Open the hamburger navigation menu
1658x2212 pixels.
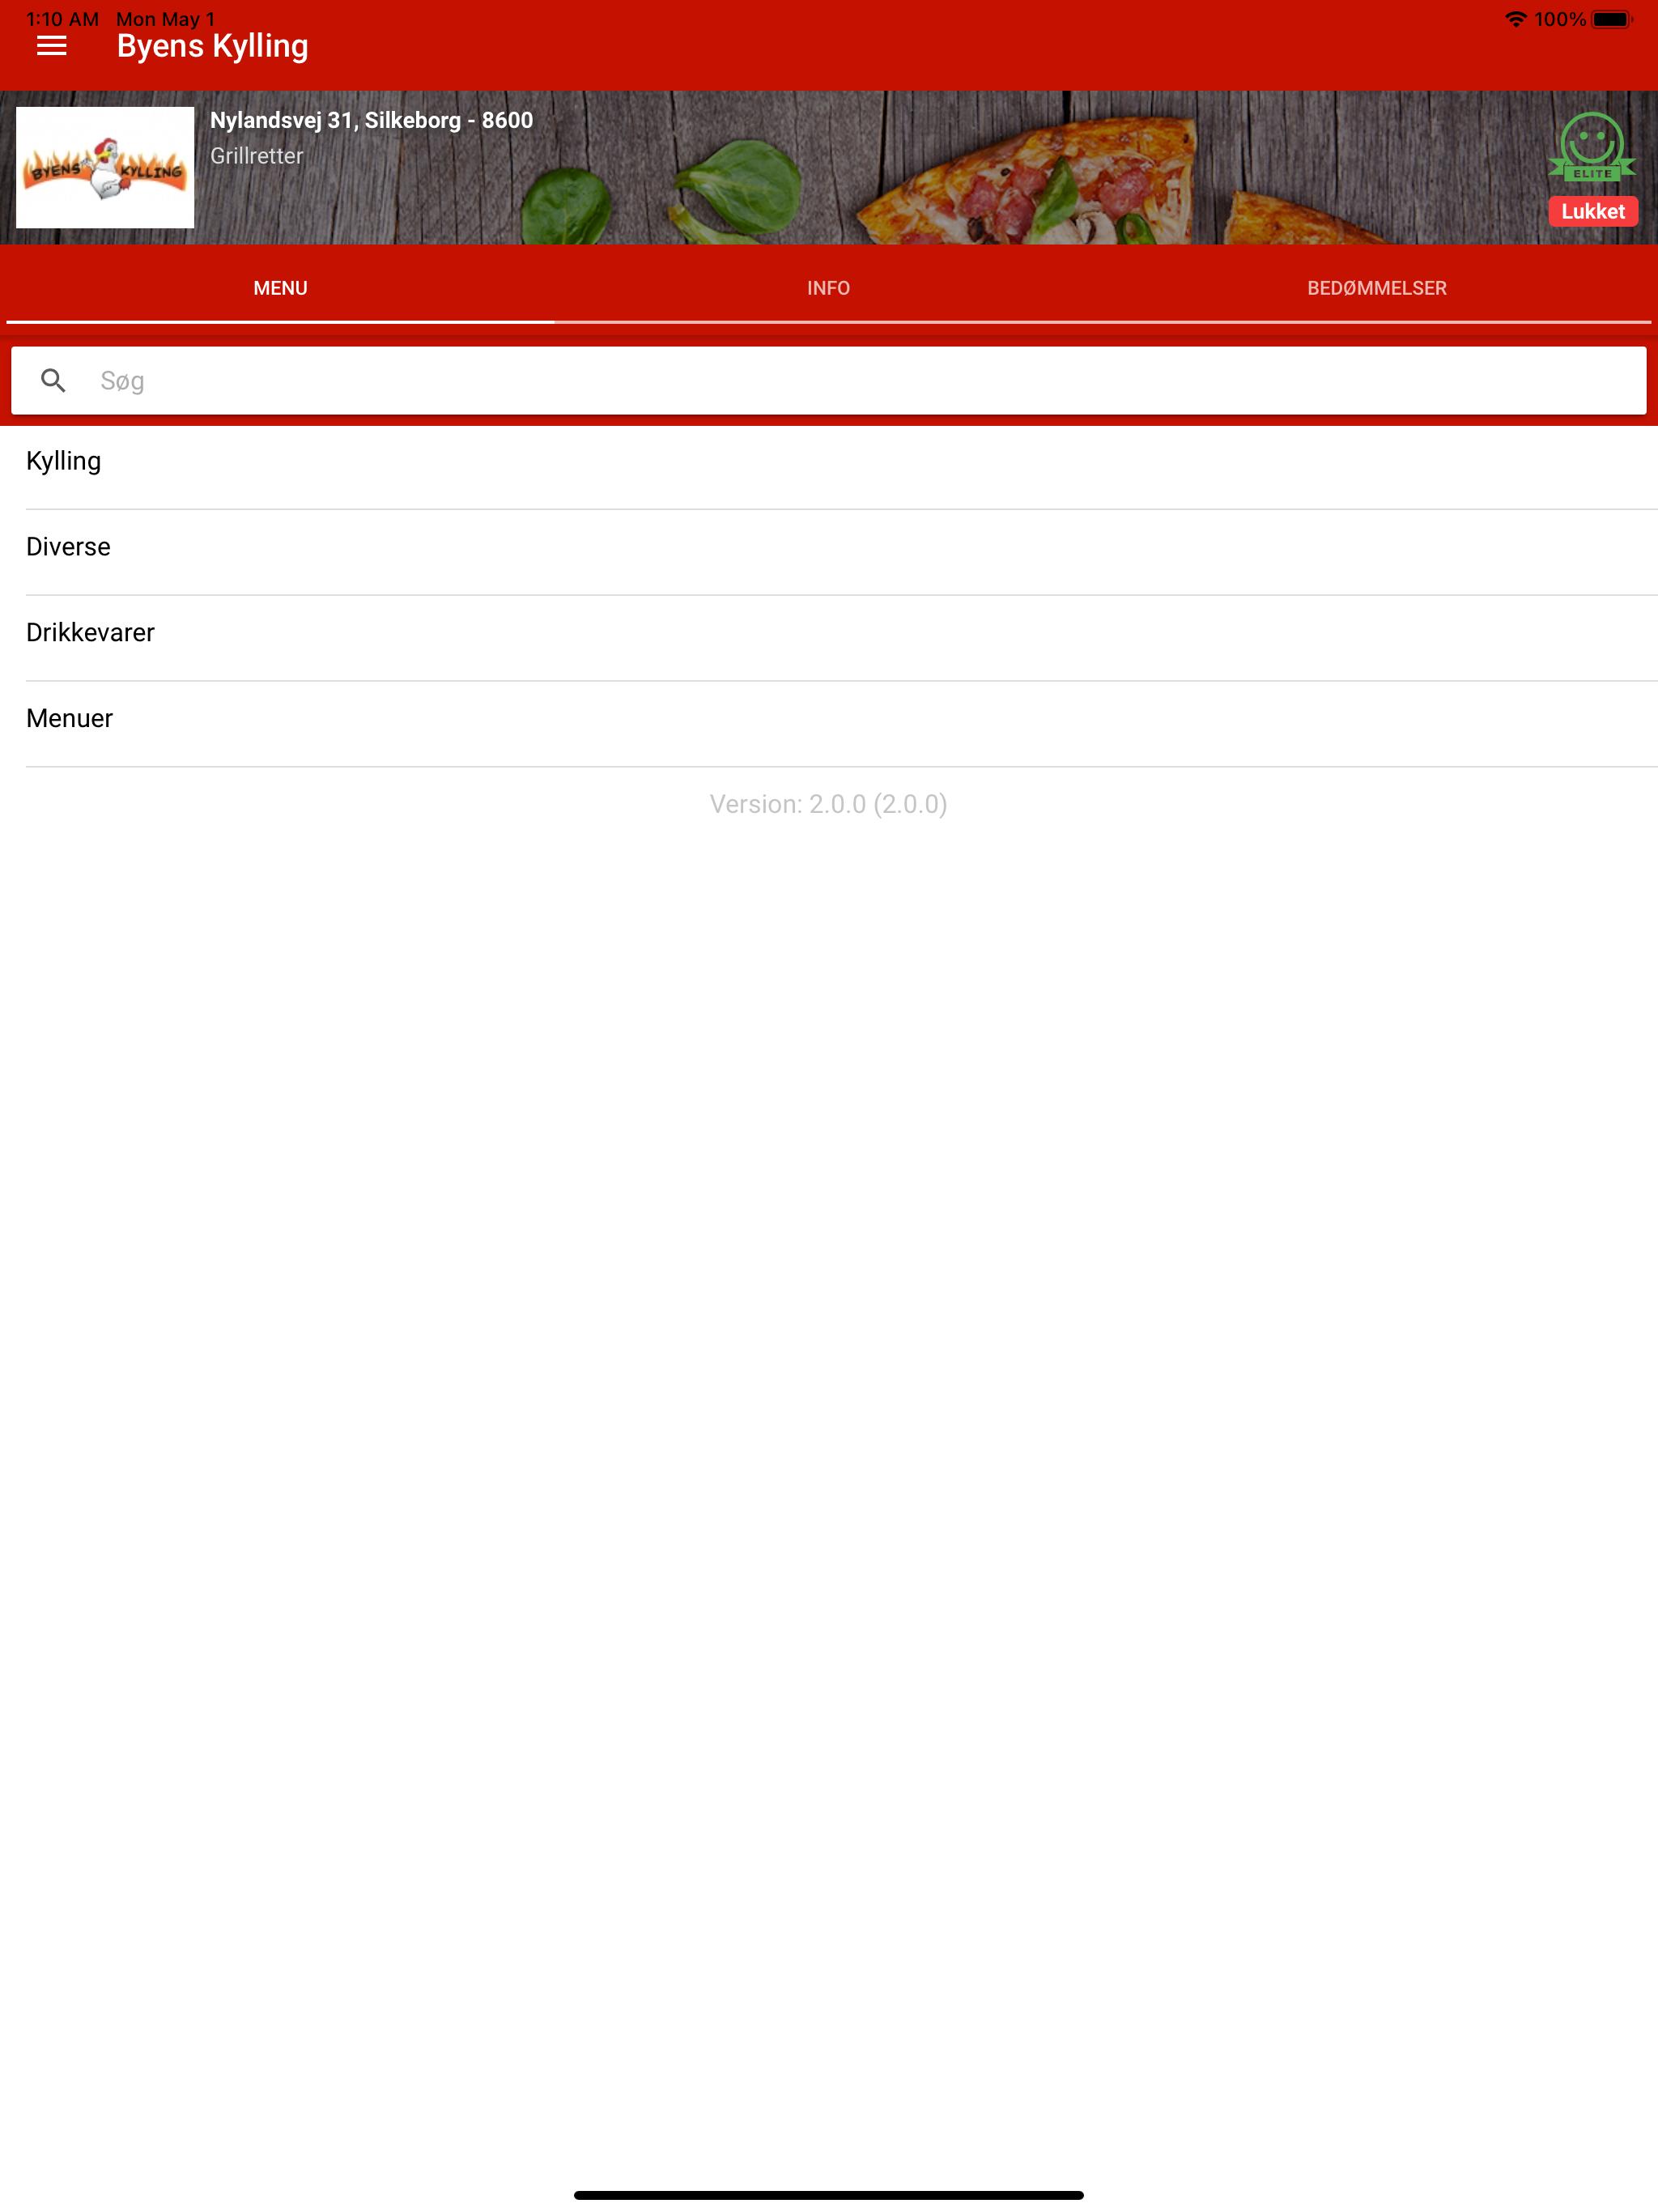tap(51, 46)
